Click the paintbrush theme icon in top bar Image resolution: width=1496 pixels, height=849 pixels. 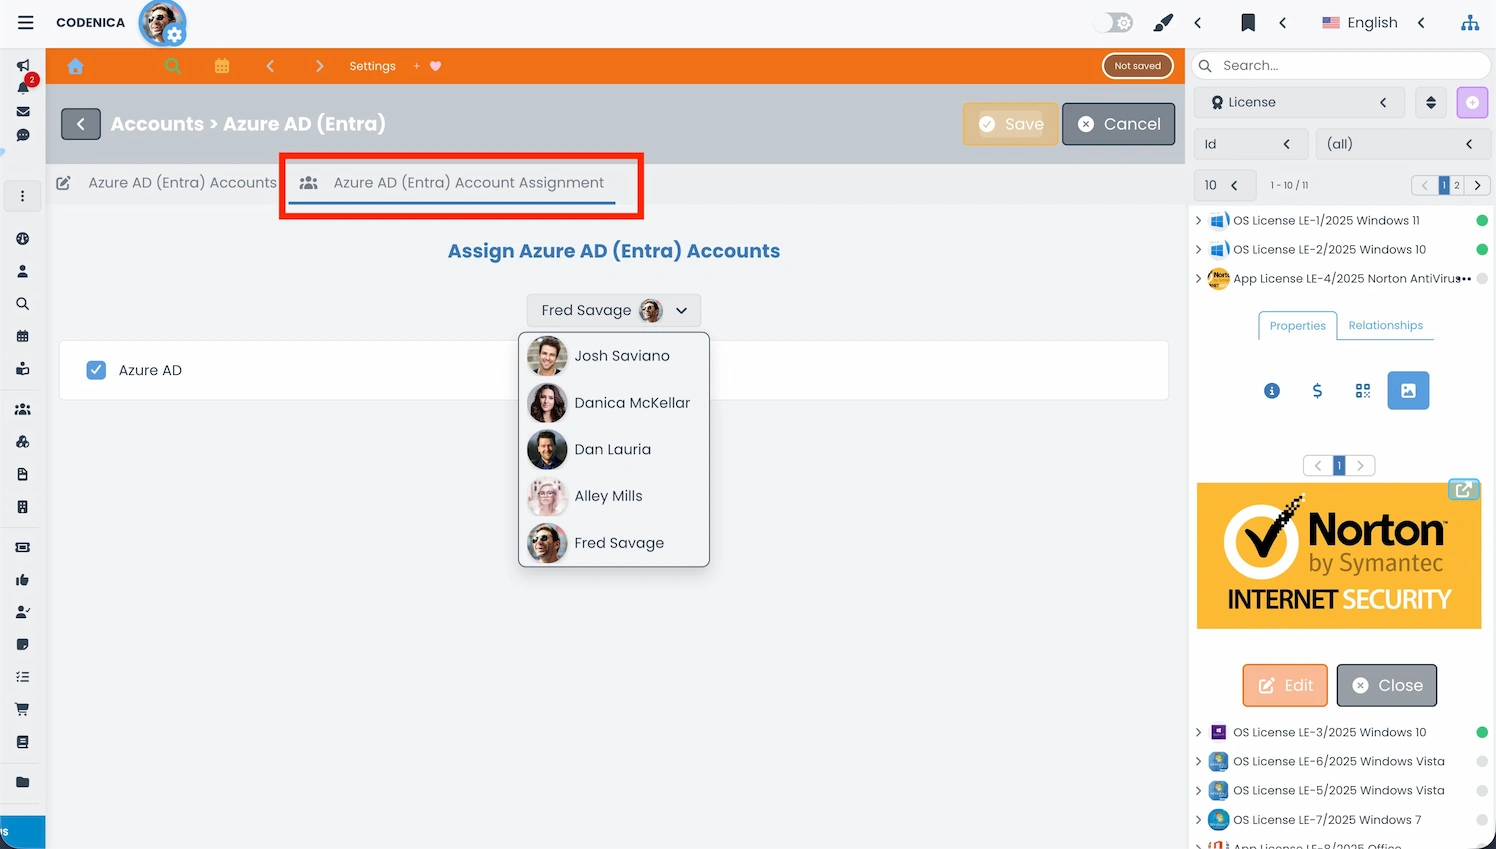[1163, 22]
